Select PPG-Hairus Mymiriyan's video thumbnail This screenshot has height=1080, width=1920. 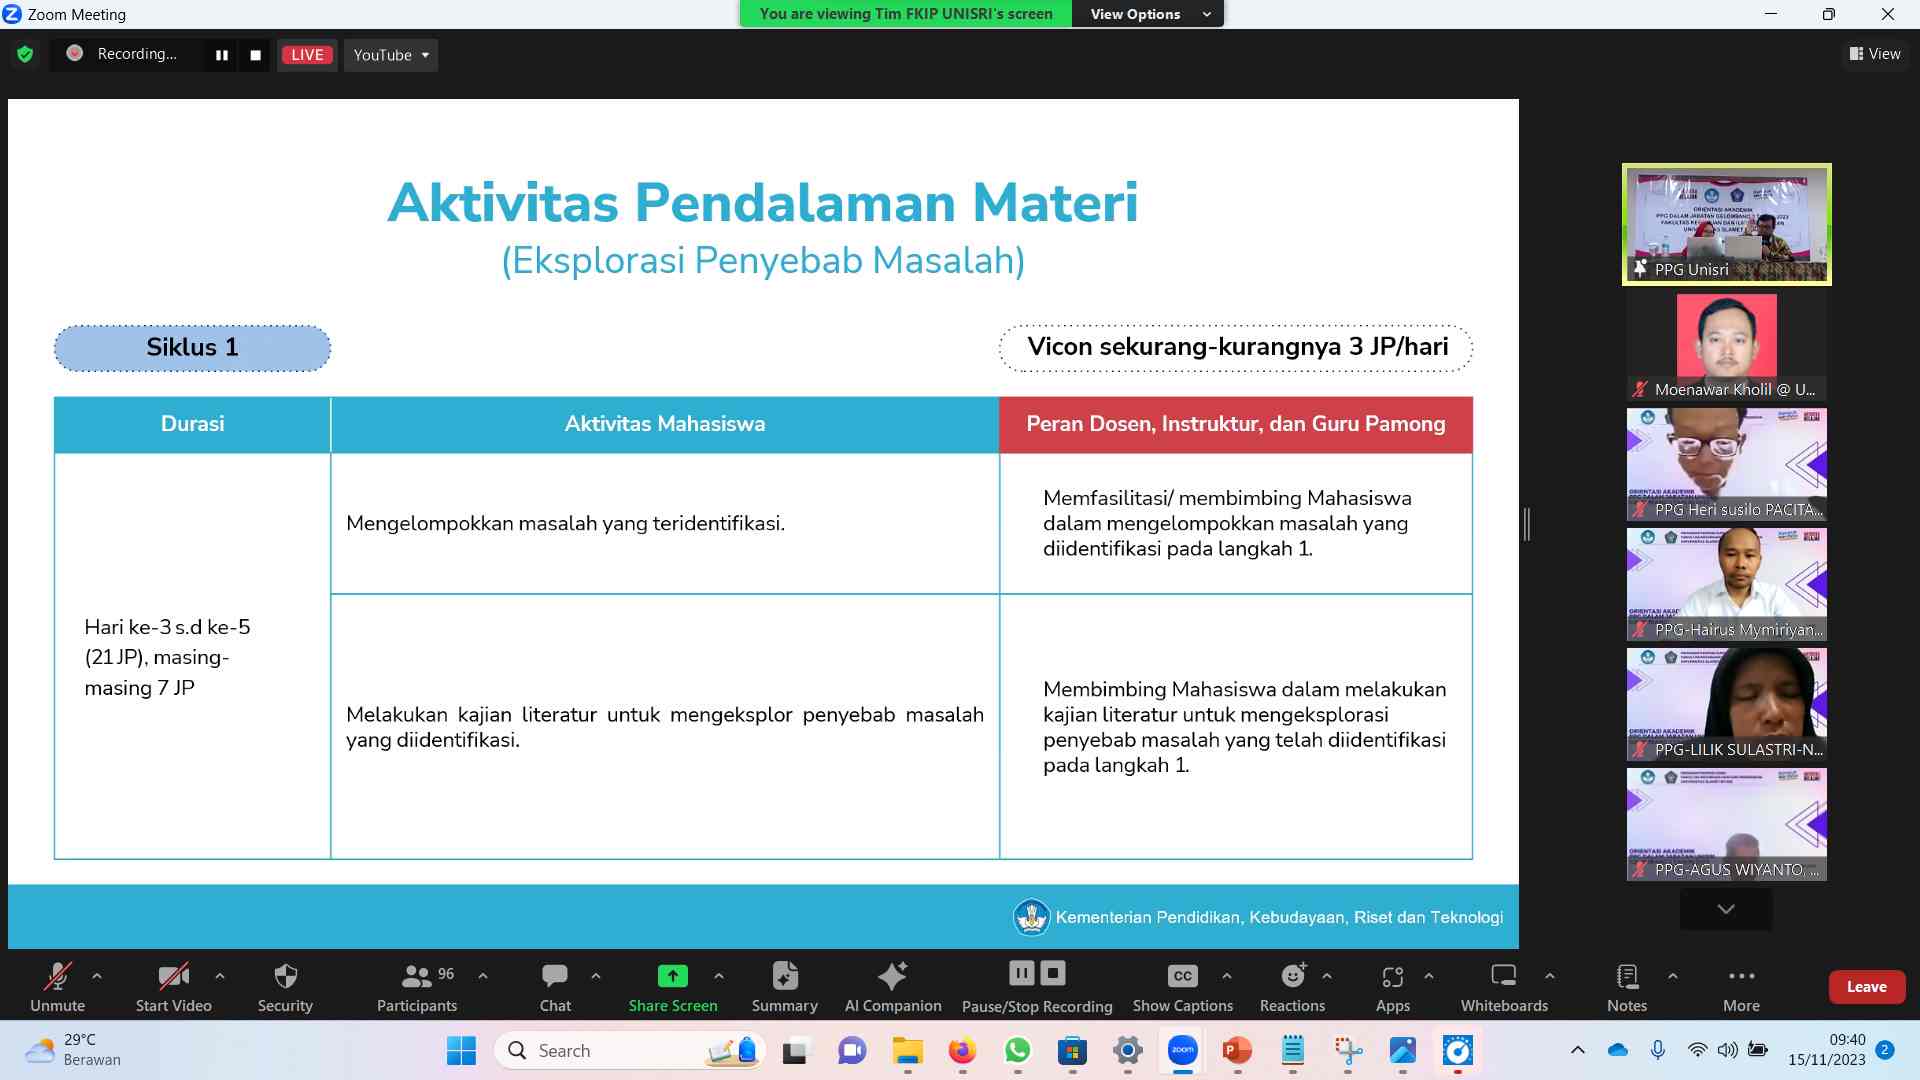pyautogui.click(x=1727, y=584)
